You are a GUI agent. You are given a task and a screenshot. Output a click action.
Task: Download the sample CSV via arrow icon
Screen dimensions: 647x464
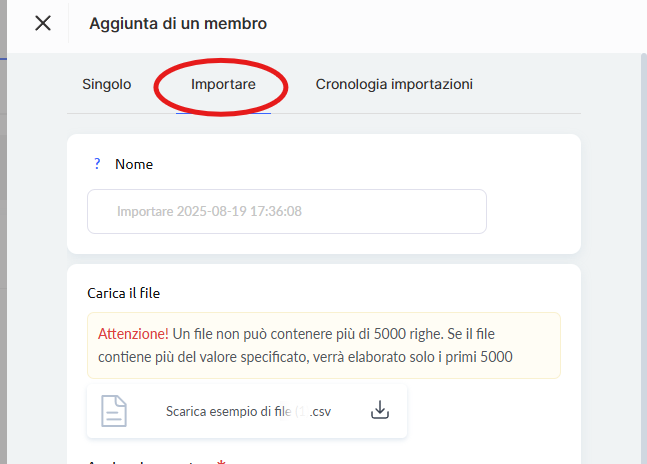(380, 410)
